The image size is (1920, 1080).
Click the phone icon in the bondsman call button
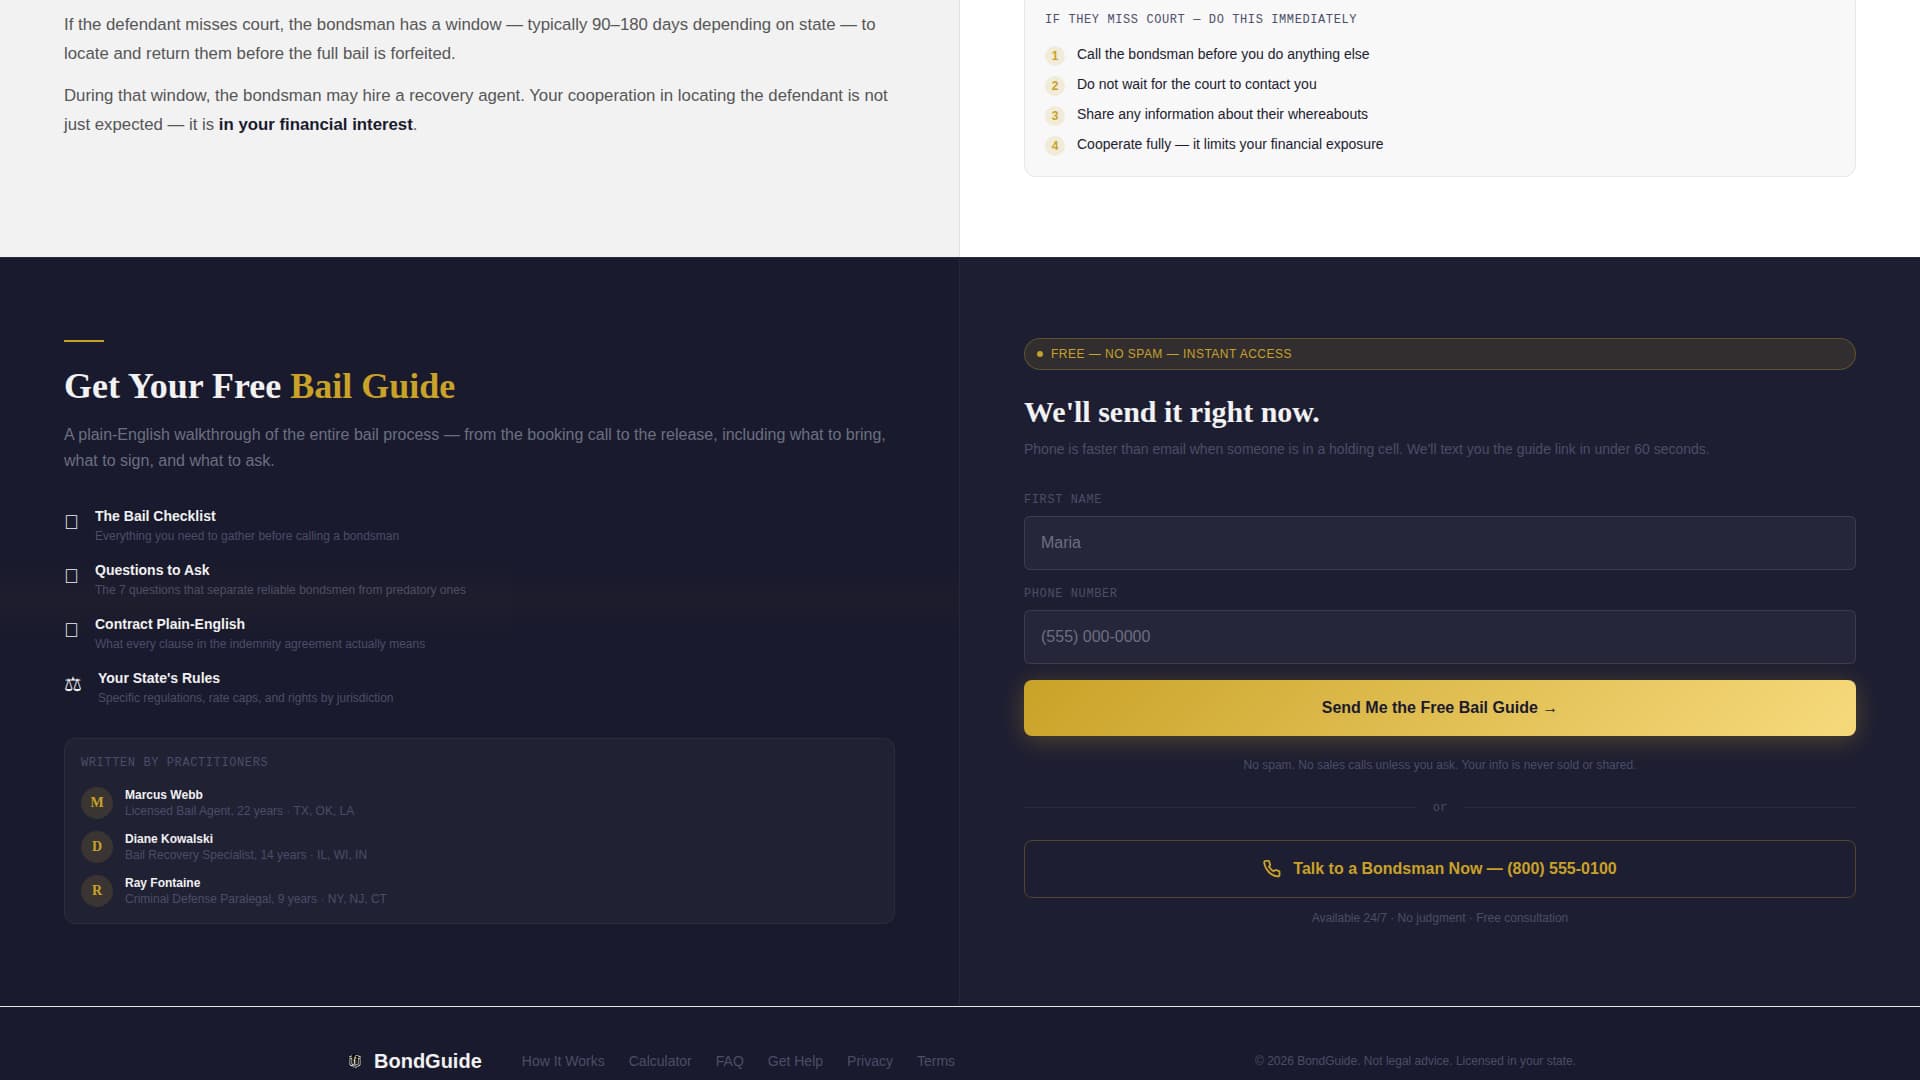tap(1272, 868)
